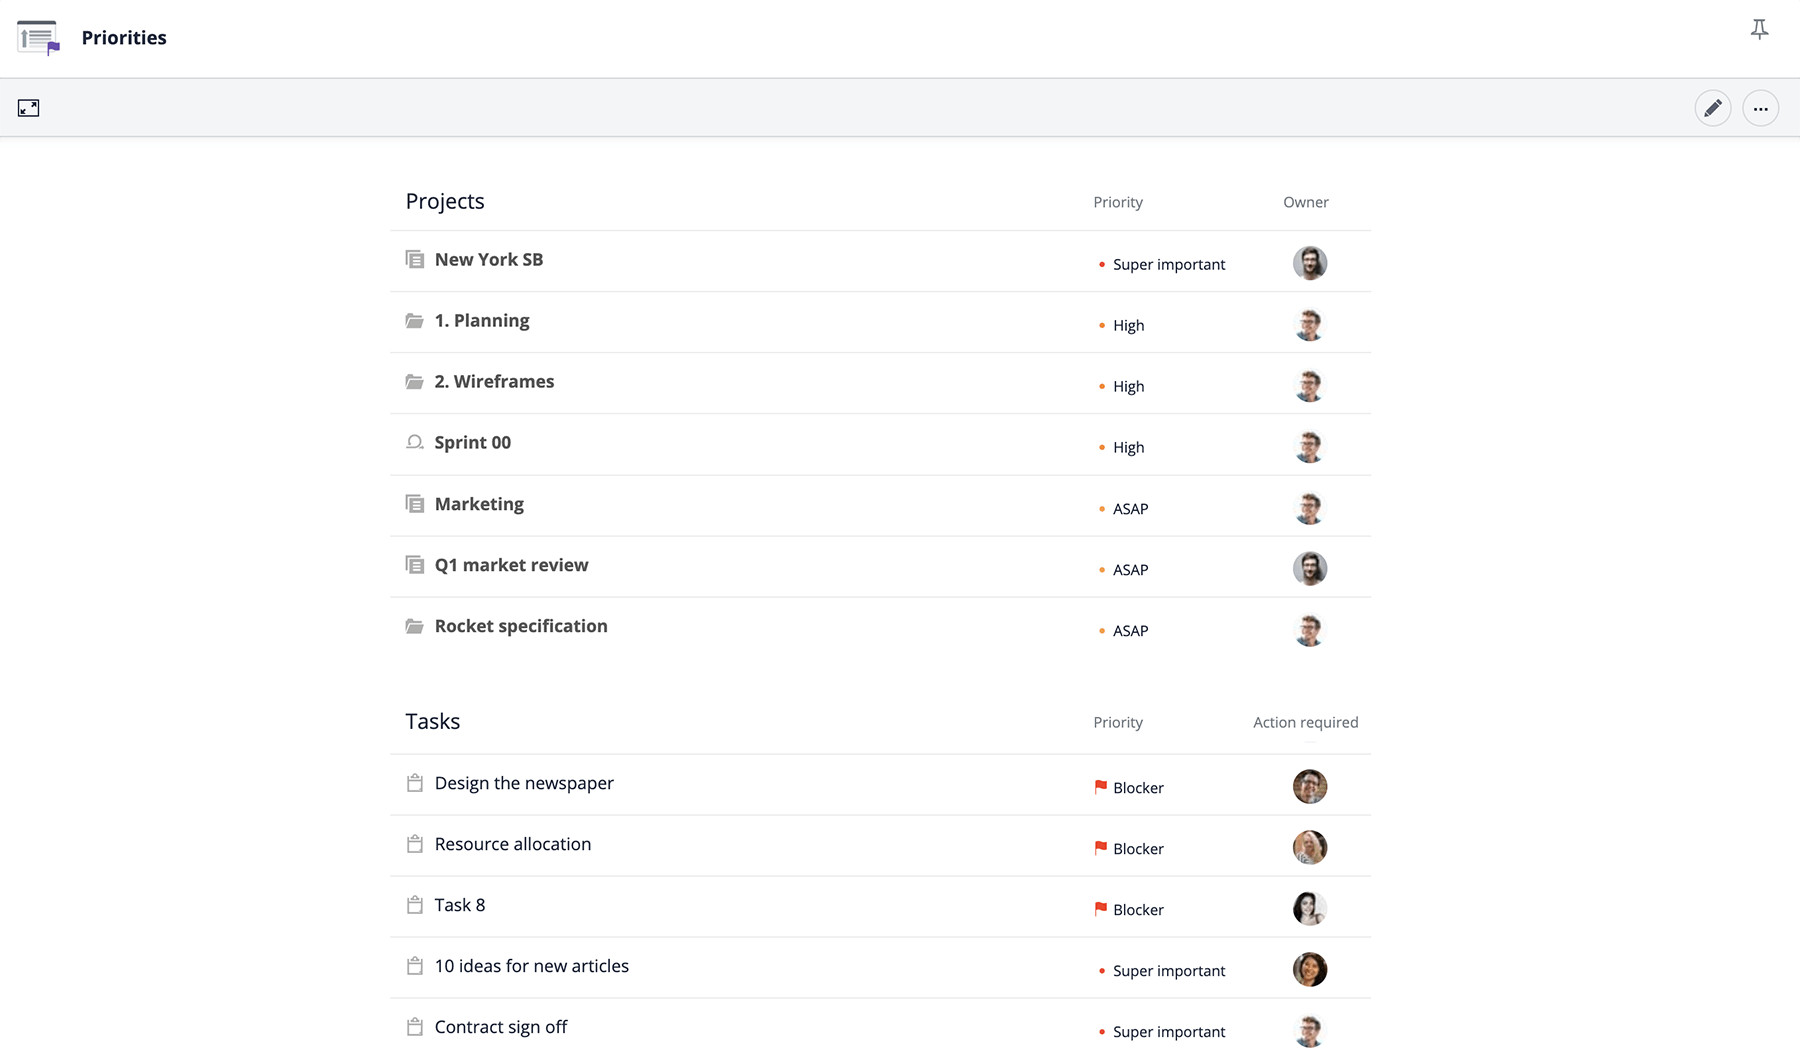Click the pin icon in the header
This screenshot has height=1058, width=1800.
click(x=1759, y=30)
